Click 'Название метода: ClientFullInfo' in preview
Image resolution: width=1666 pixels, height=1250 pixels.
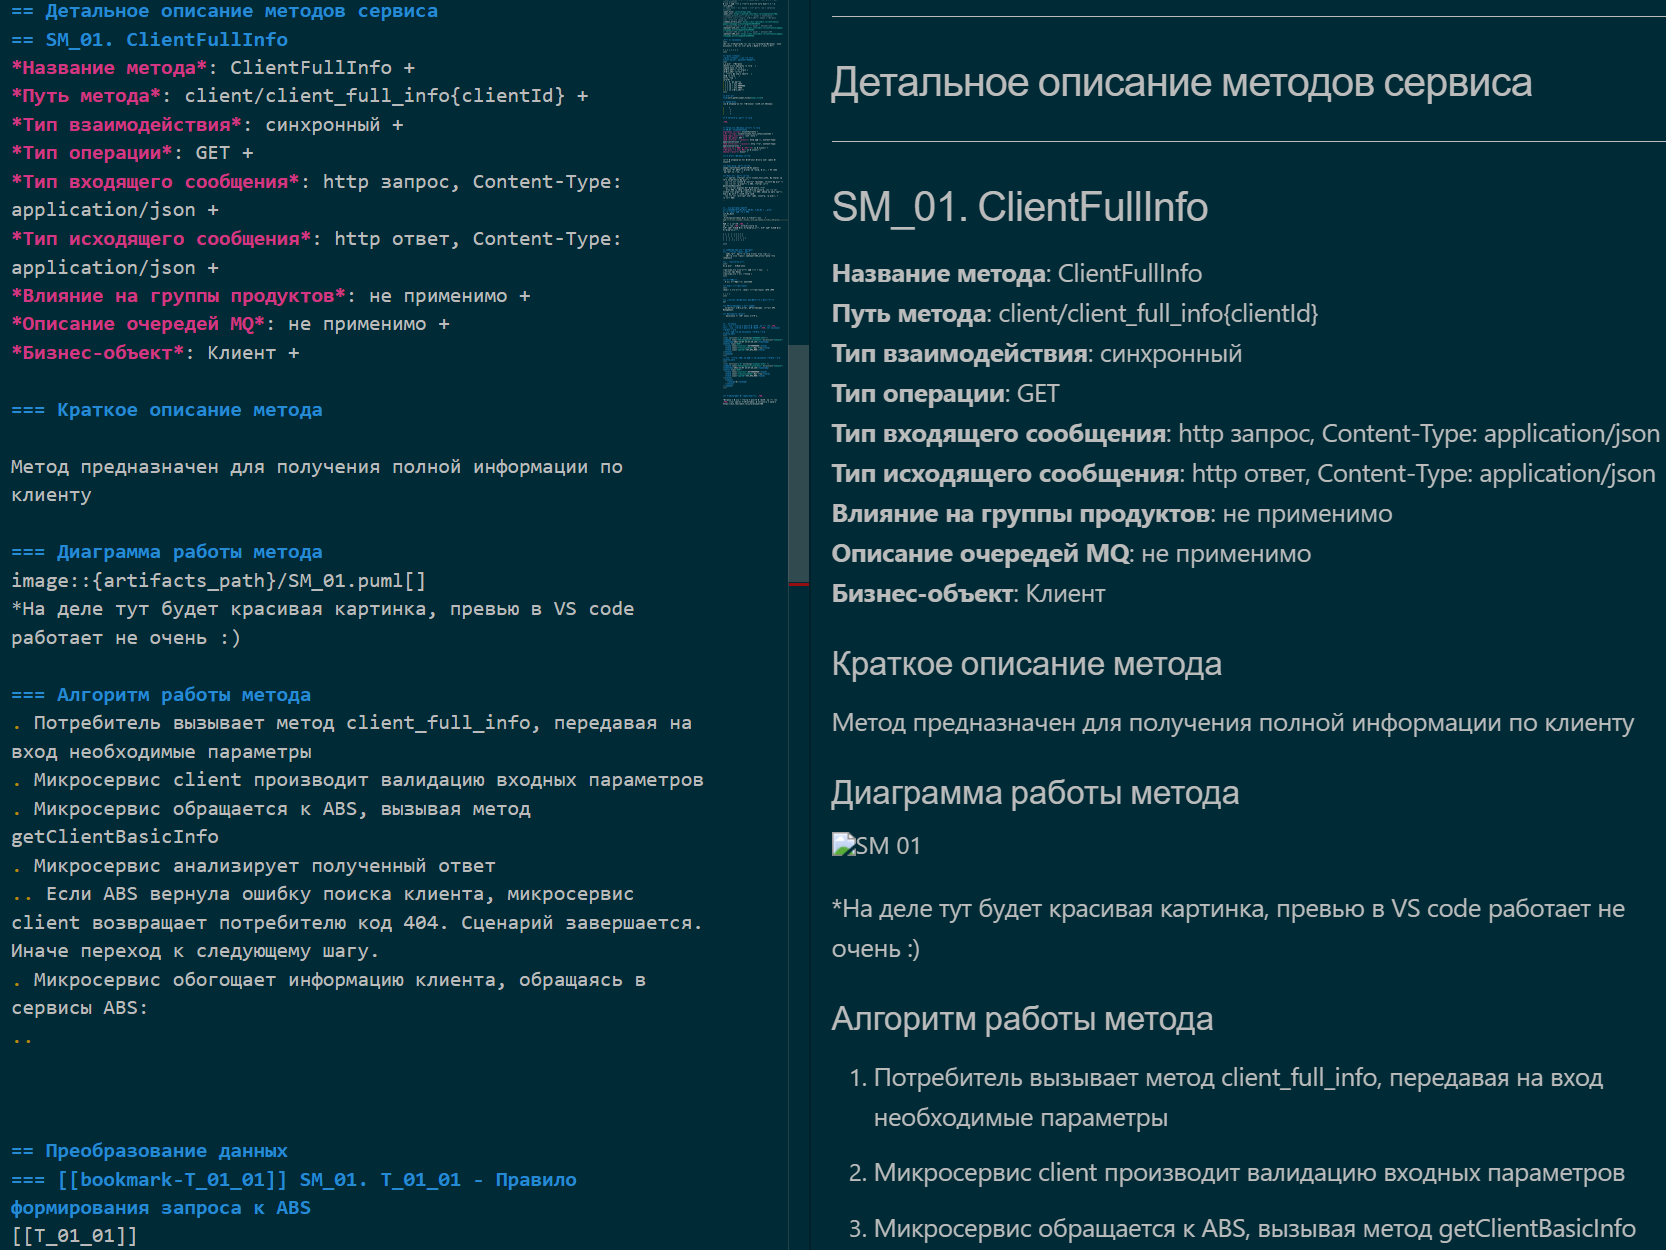[x=1017, y=273]
